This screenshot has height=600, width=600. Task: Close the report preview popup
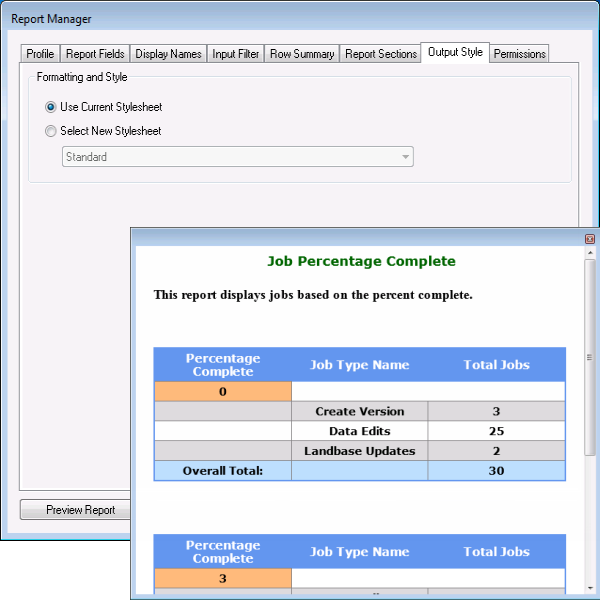coord(590,239)
